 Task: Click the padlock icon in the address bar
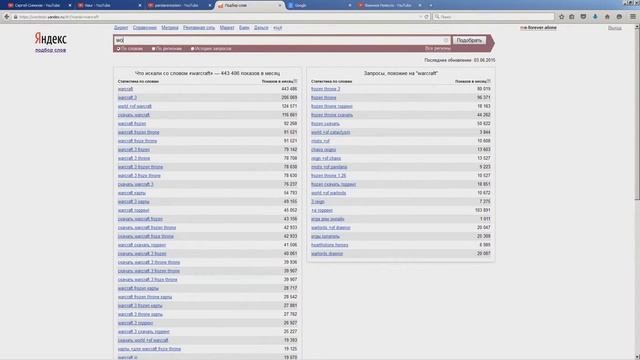click(16, 17)
